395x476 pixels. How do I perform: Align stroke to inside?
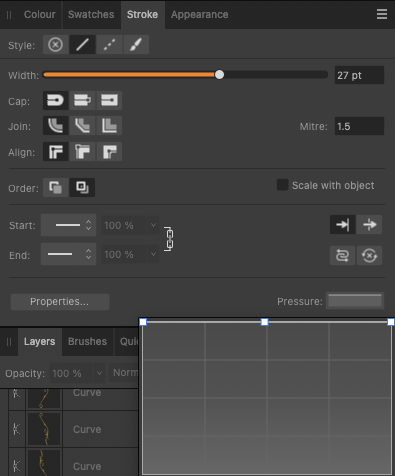[x=82, y=152]
